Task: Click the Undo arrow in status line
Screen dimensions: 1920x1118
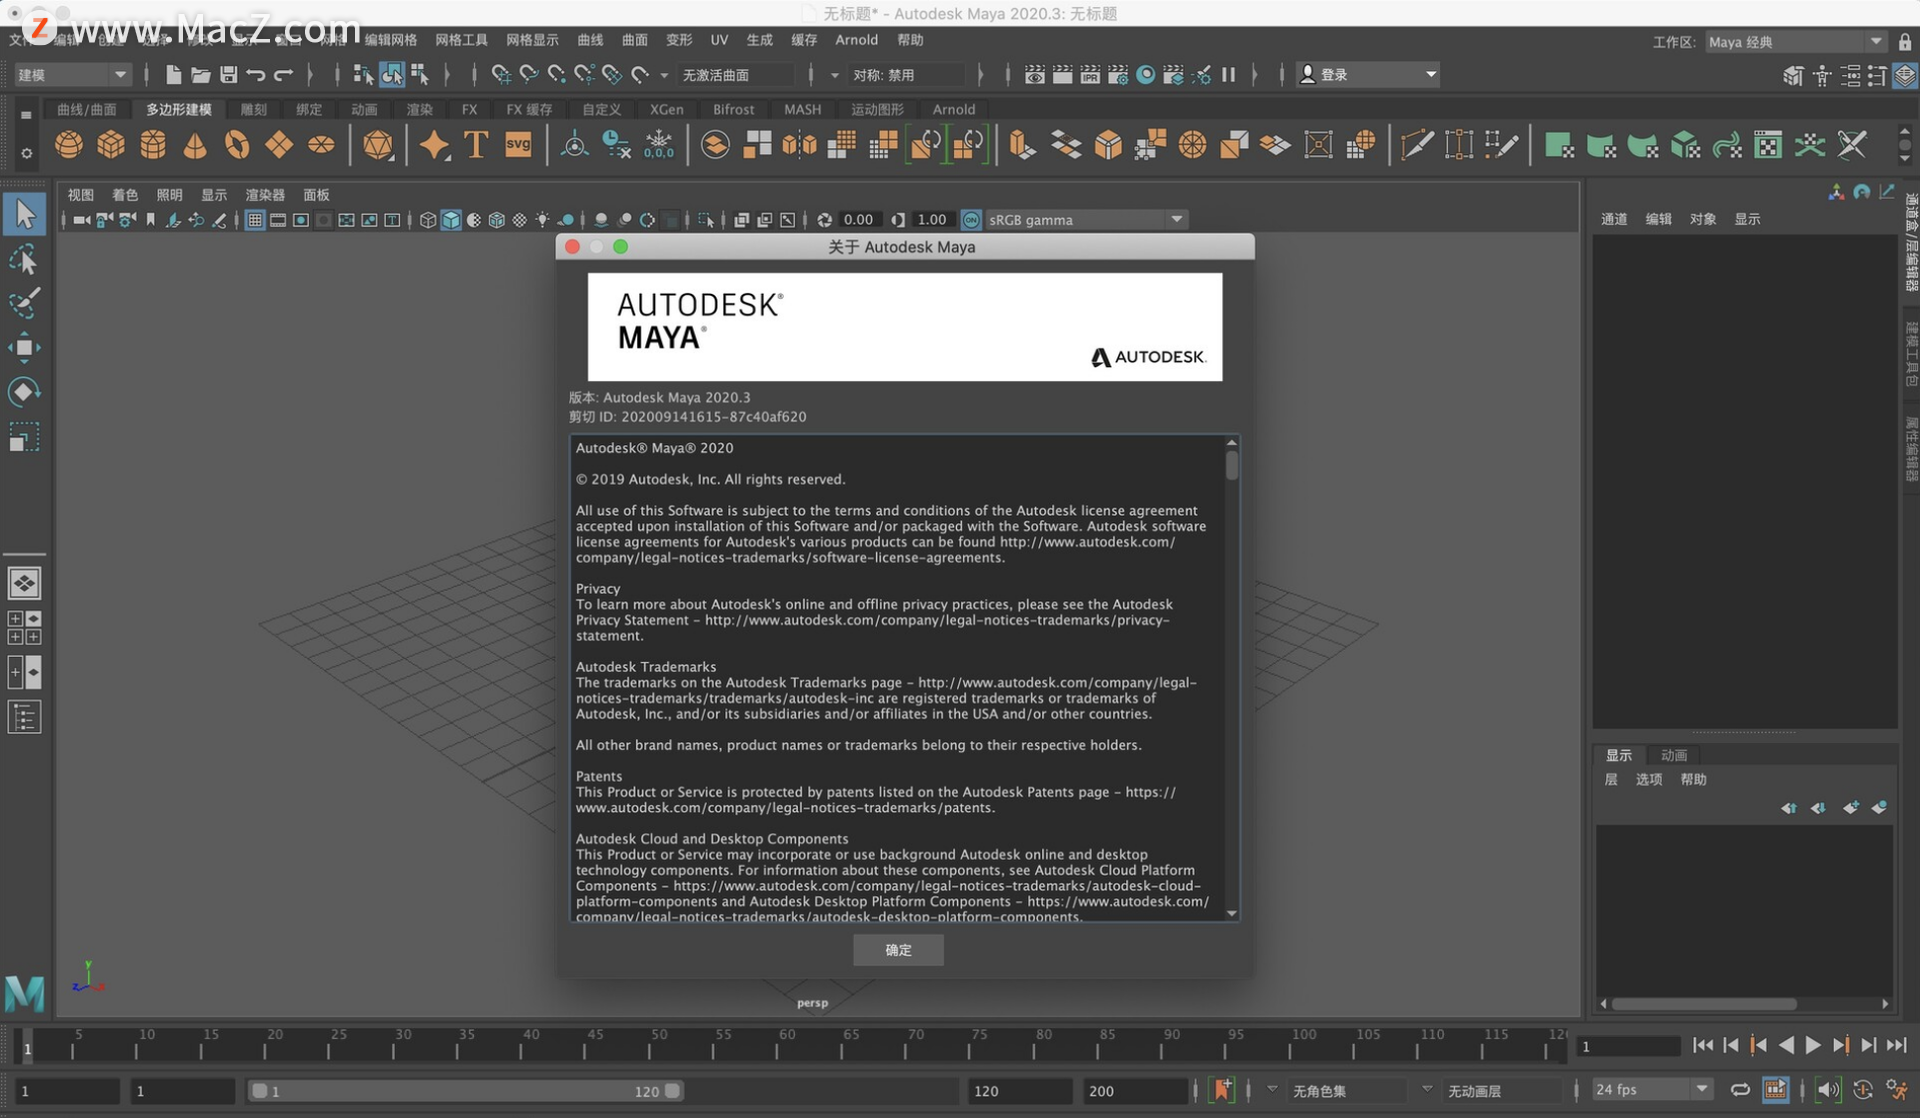Action: tap(256, 74)
